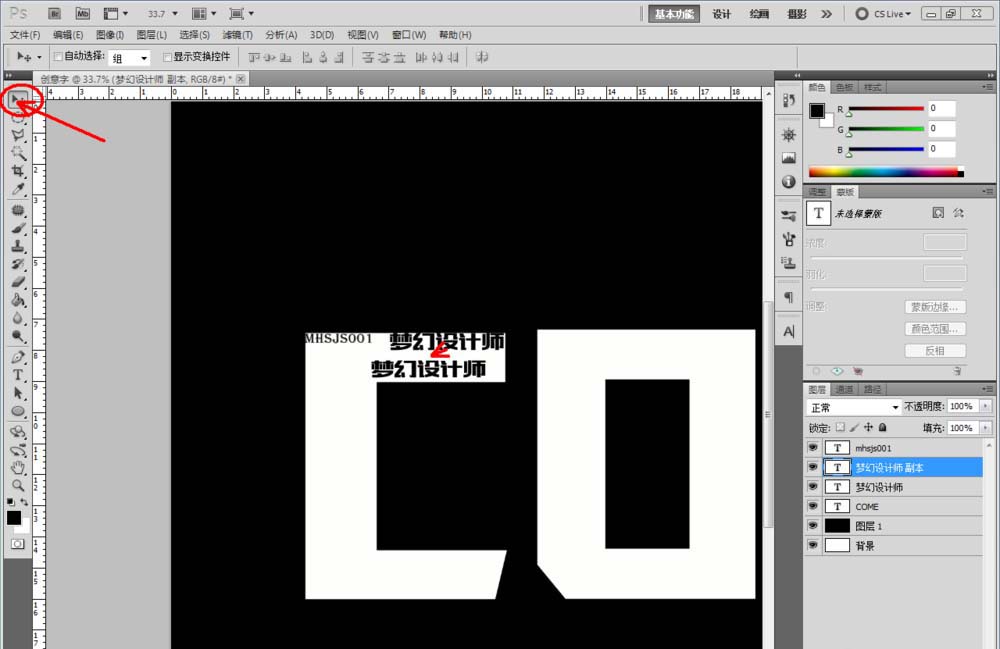The width and height of the screenshot is (1000, 649).
Task: Hide the 梦幻设计师 layer
Action: click(x=812, y=487)
